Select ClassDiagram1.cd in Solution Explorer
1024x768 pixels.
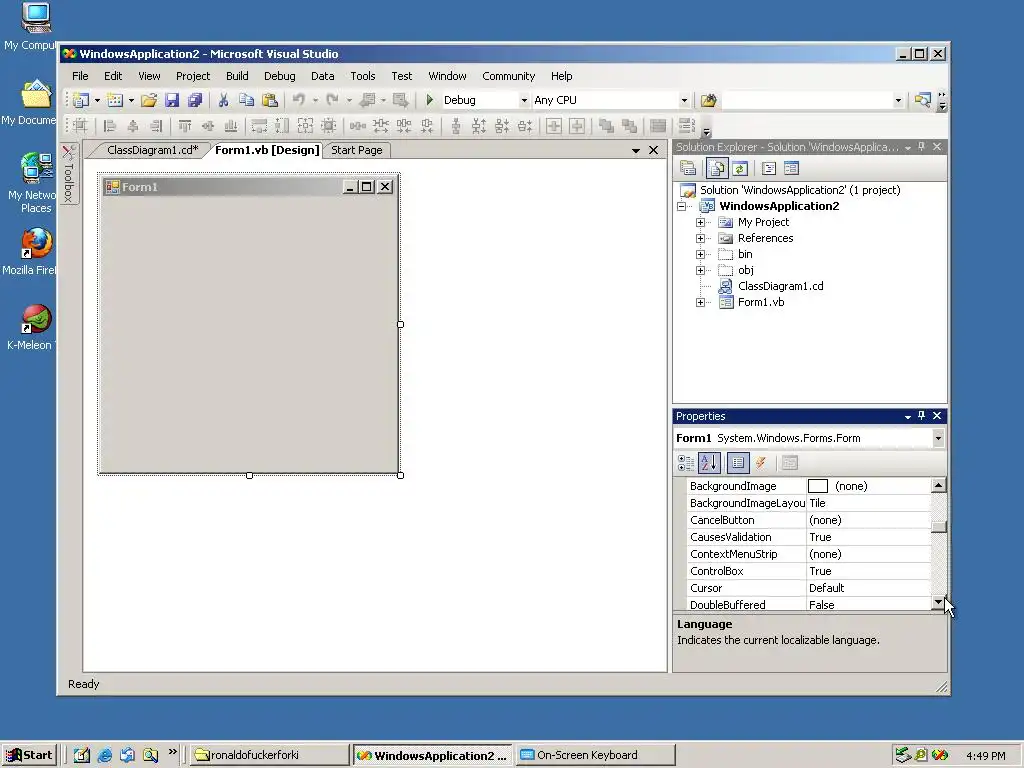780,286
